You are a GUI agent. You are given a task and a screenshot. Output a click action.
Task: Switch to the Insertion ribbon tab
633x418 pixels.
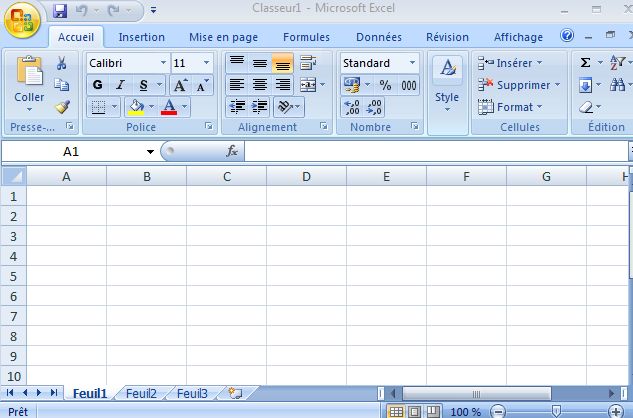(142, 37)
